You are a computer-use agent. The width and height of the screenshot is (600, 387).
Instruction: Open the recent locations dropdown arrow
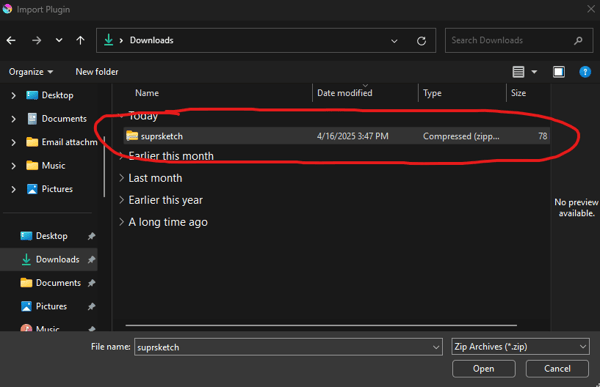pos(59,40)
